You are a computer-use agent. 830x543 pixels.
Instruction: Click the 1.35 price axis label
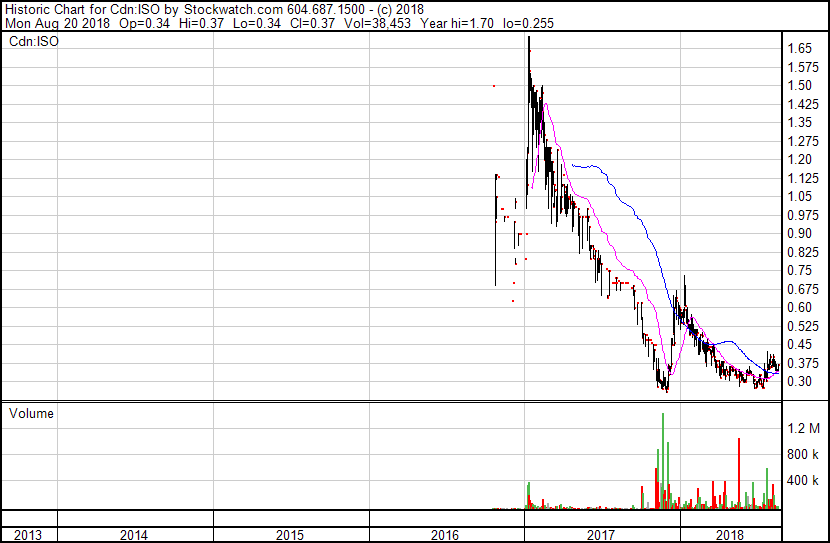(x=799, y=123)
